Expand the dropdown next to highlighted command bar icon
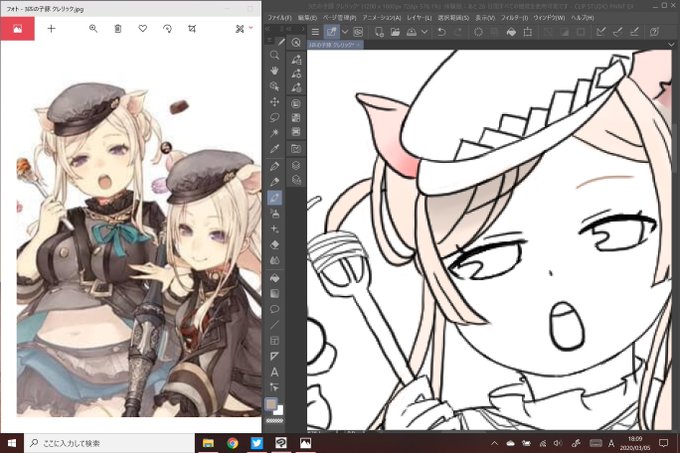The height and width of the screenshot is (453, 680). (345, 32)
